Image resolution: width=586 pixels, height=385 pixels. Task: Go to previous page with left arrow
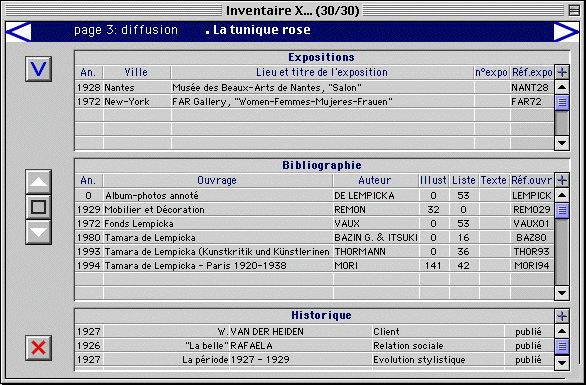point(19,32)
